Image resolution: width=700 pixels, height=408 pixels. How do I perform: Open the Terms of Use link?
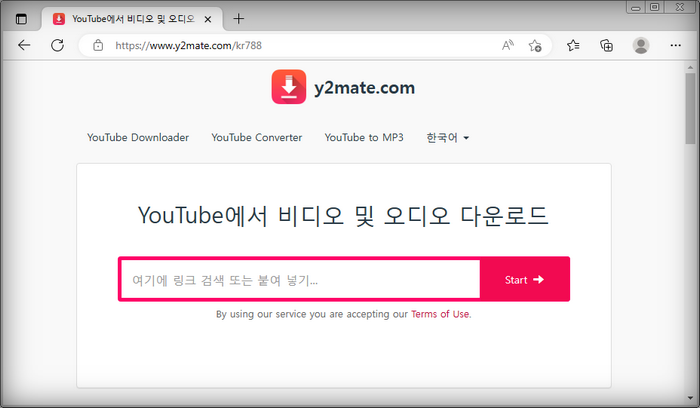click(x=440, y=314)
